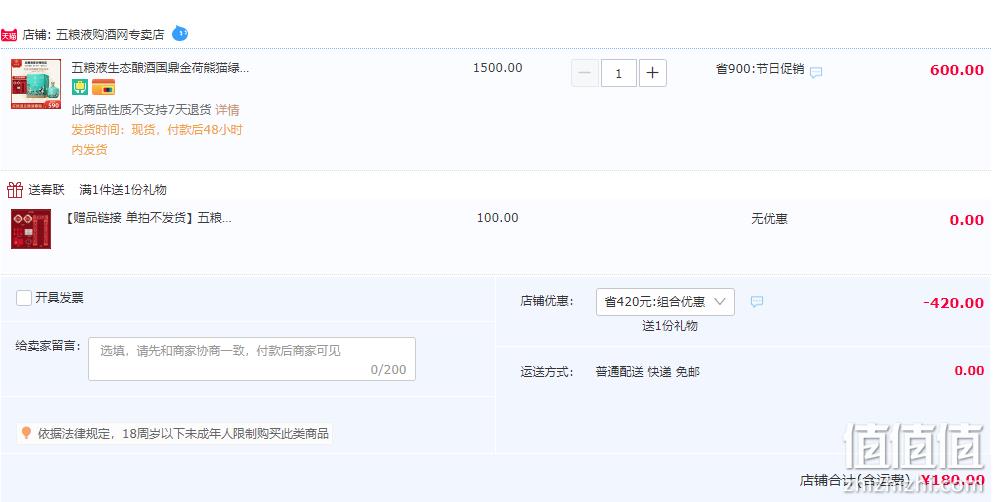Screen dimensions: 993x502
Task: Click the comment icon next to 节日促销
Action: tap(816, 72)
